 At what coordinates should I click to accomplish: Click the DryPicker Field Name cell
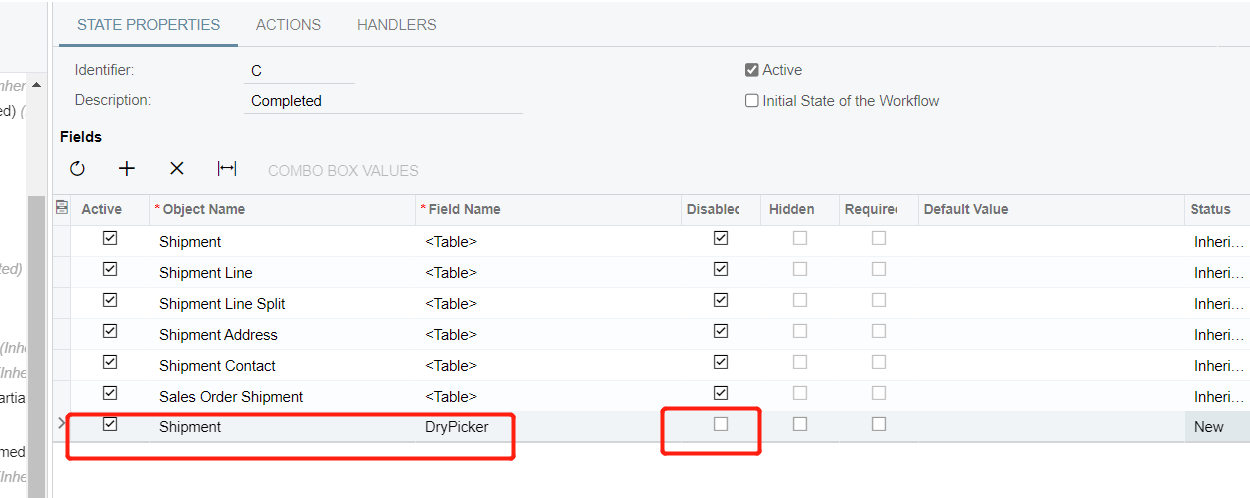coord(547,427)
